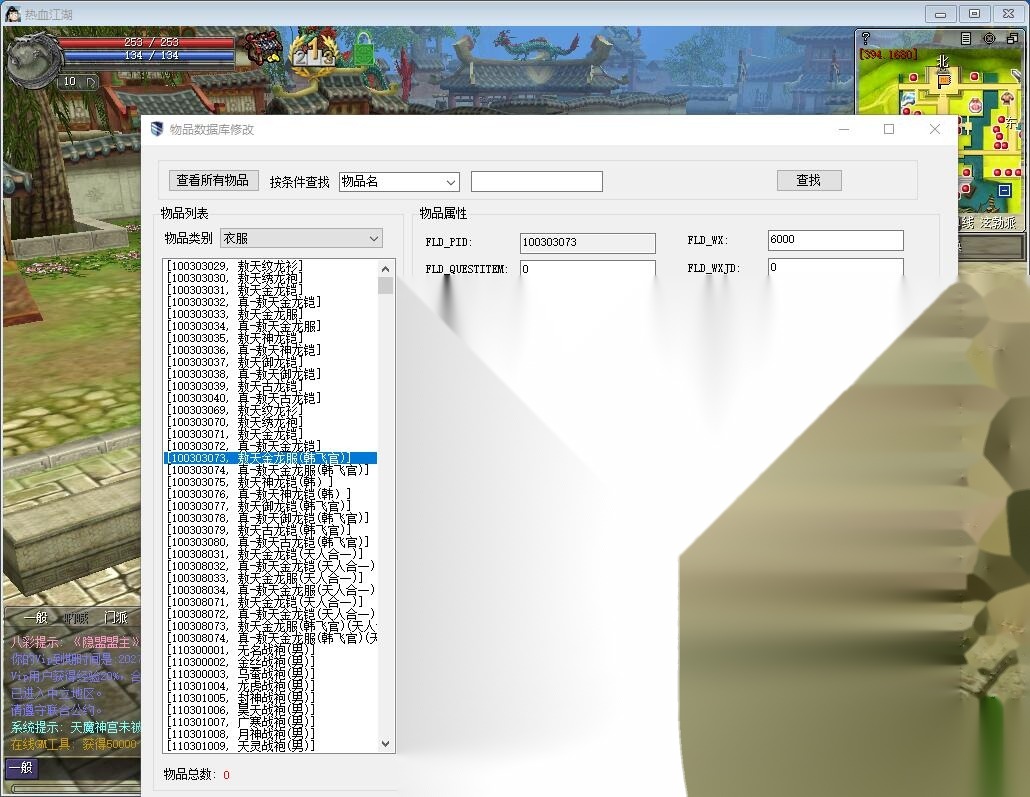Click the minimap help question mark icon

coord(866,38)
